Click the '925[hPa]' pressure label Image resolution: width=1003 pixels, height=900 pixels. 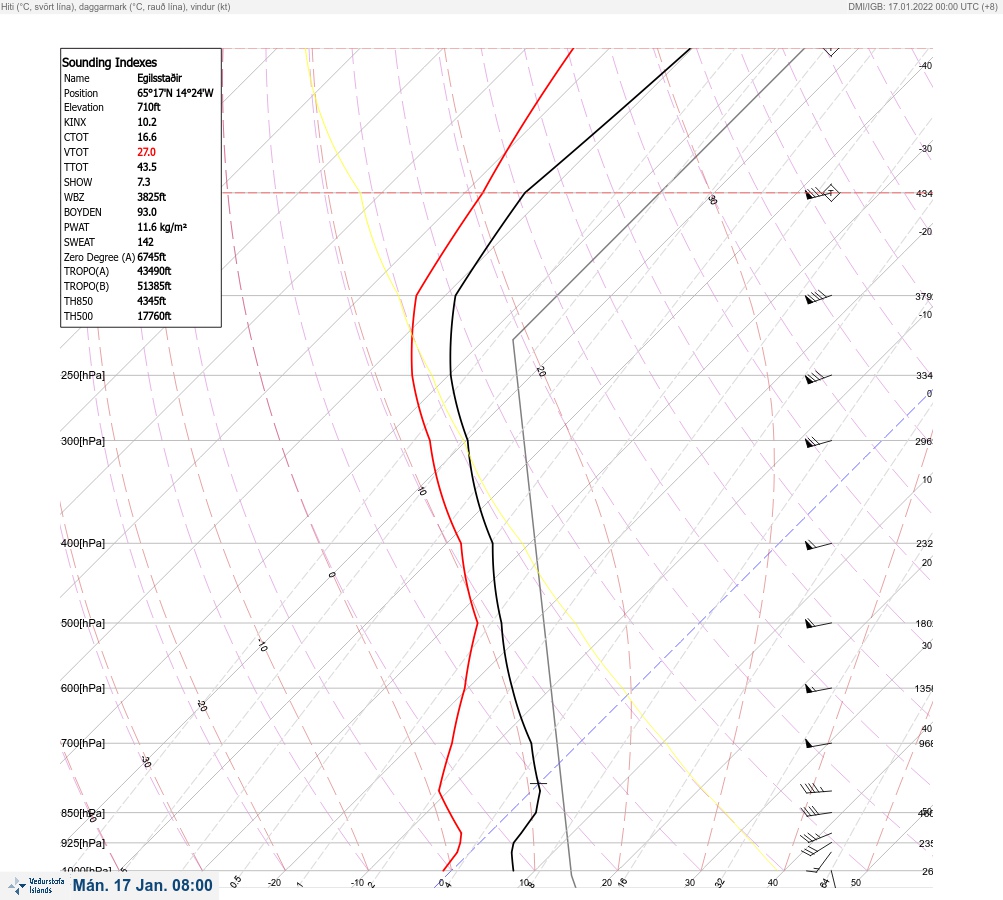pyautogui.click(x=83, y=843)
